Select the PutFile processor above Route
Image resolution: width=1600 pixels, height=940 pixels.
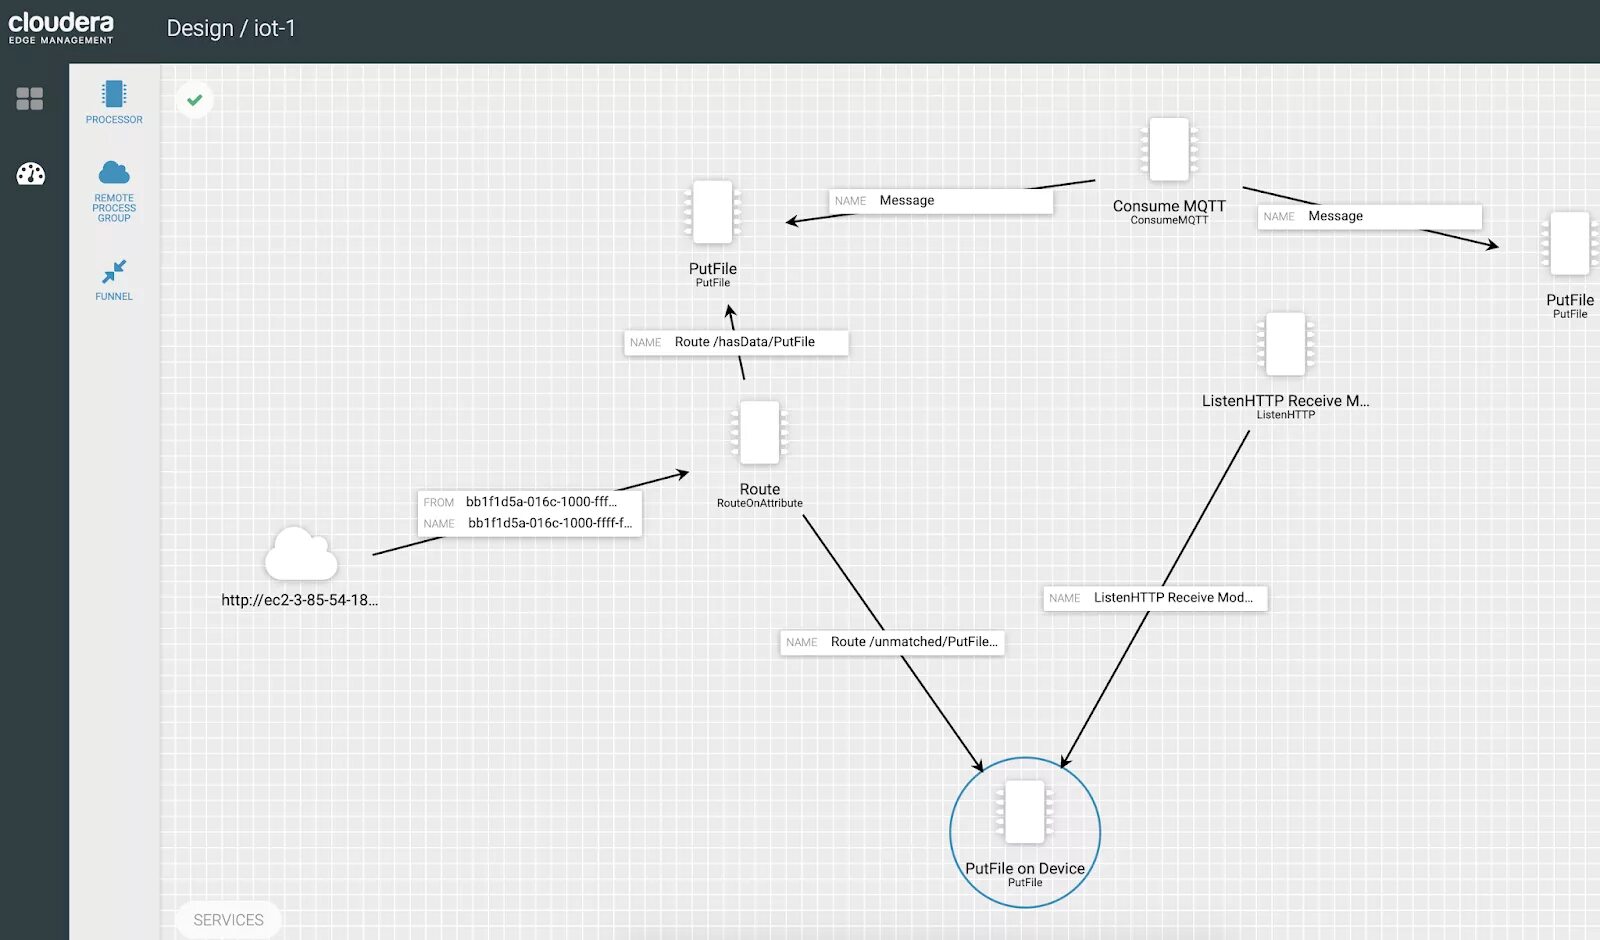coord(713,212)
